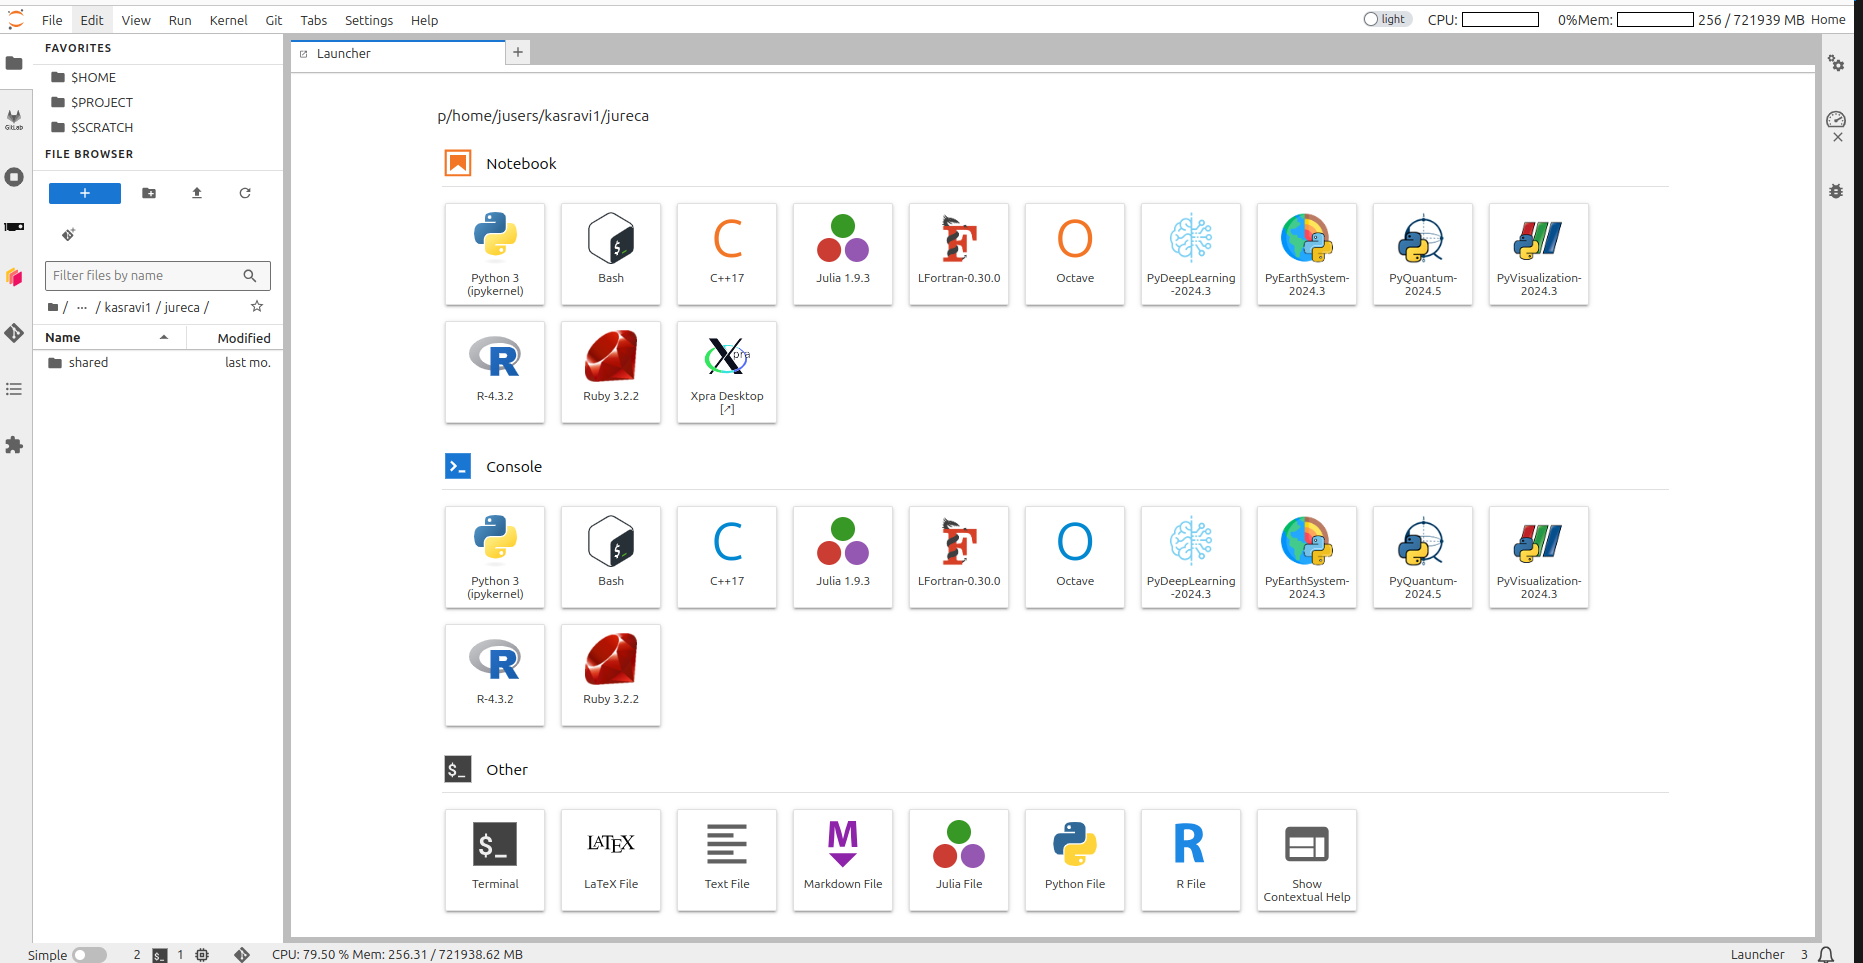Screen dimensions: 1863x963
Task: Open the $HOME favorites folder
Action: point(93,77)
